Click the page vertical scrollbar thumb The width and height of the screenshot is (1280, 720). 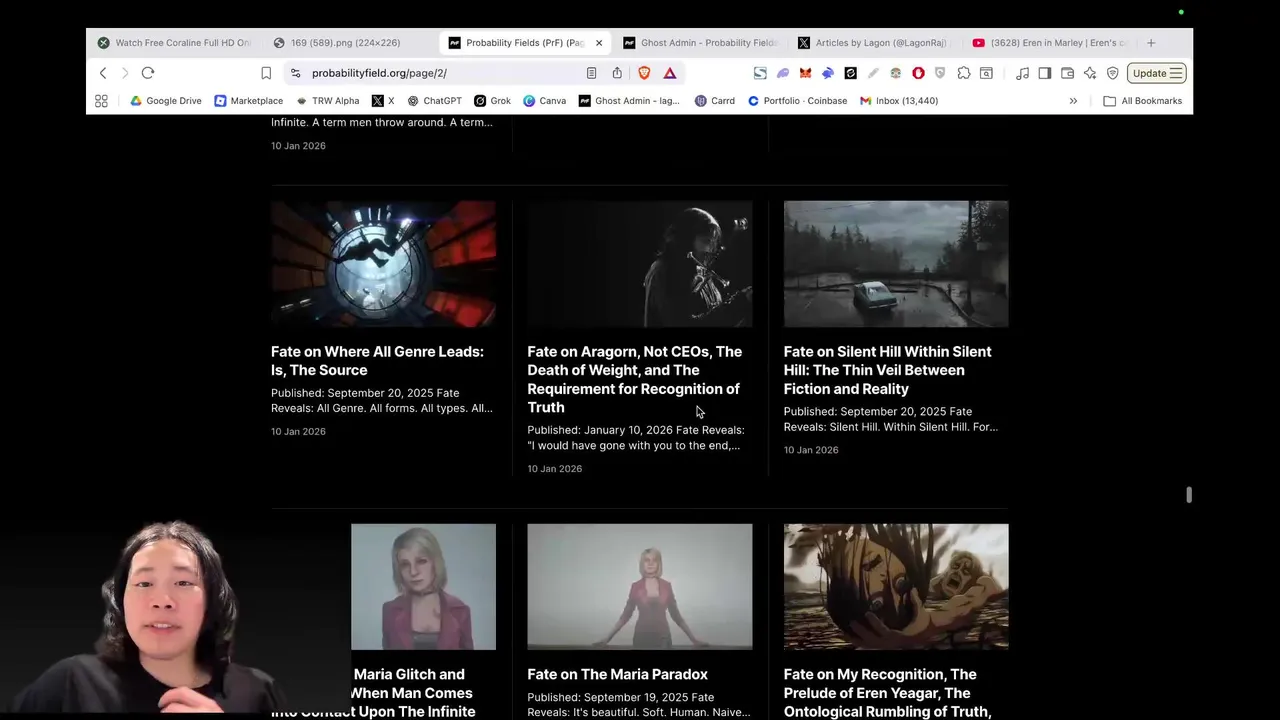(1189, 495)
